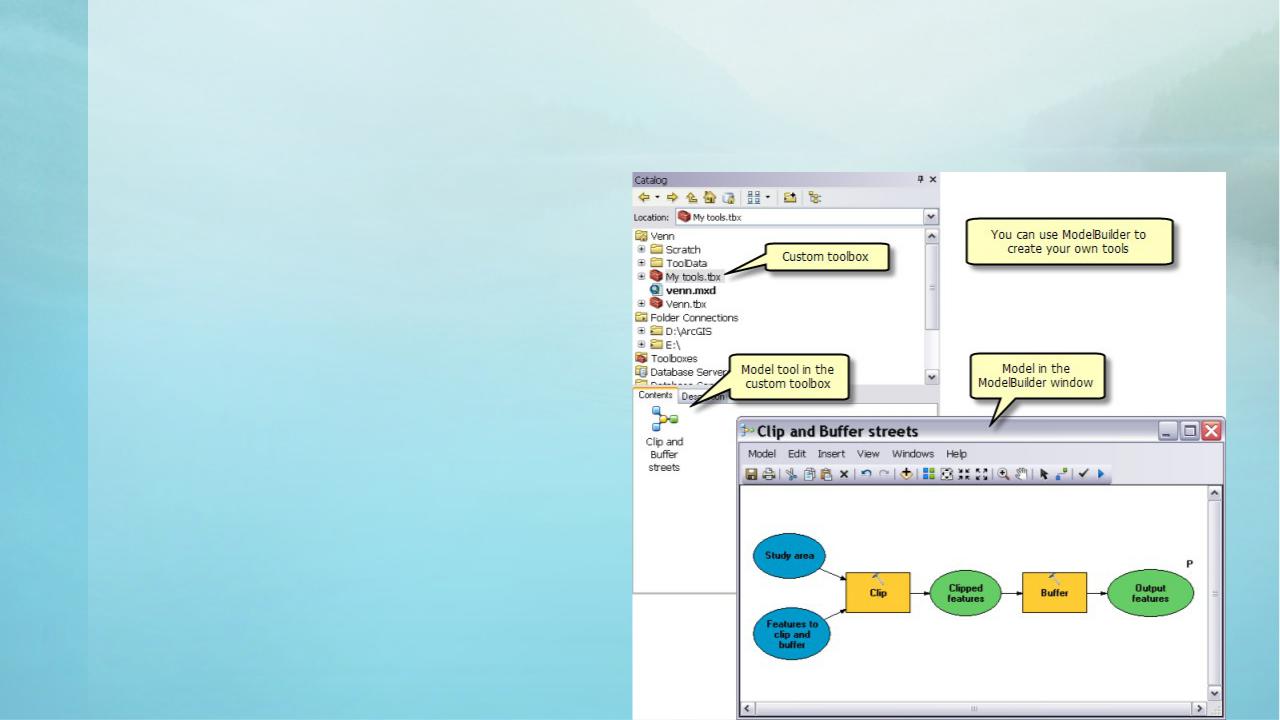
Task: Click the Go To Home Folder icon
Action: coord(709,197)
